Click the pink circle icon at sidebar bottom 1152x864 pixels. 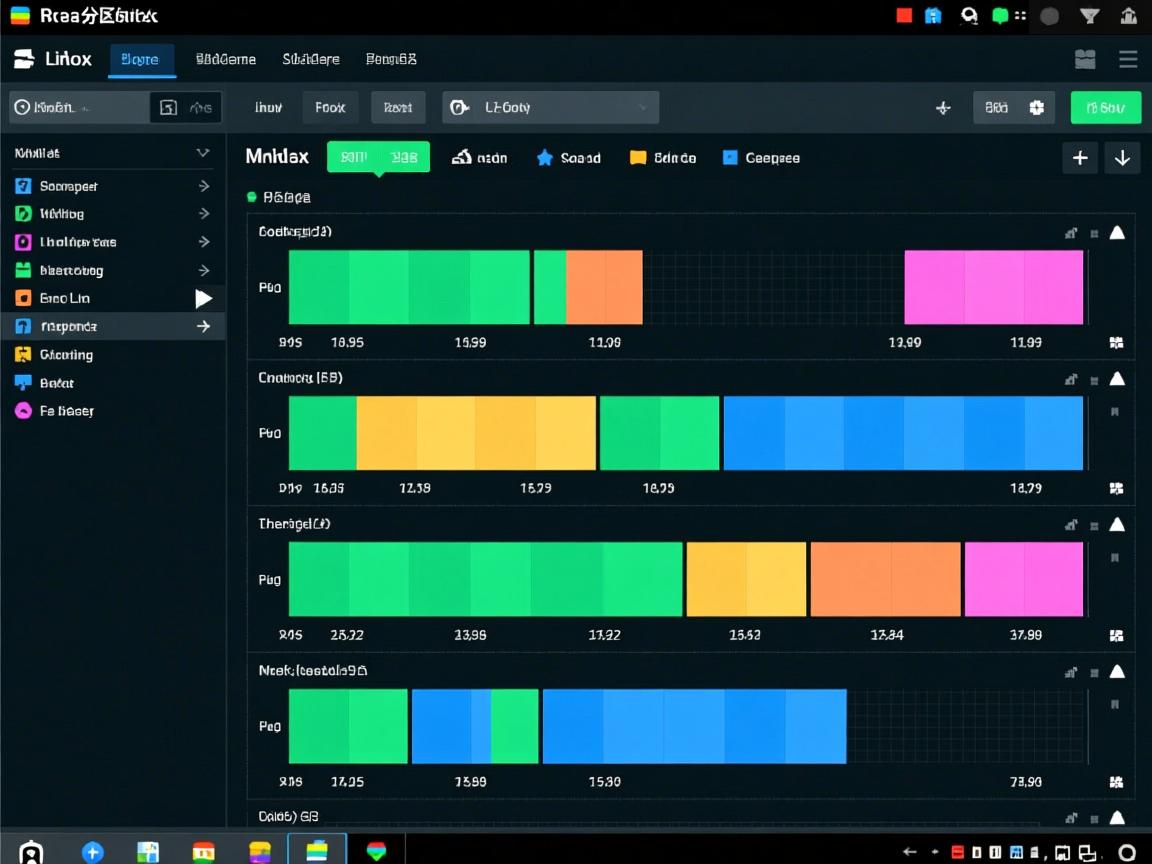click(x=23, y=410)
